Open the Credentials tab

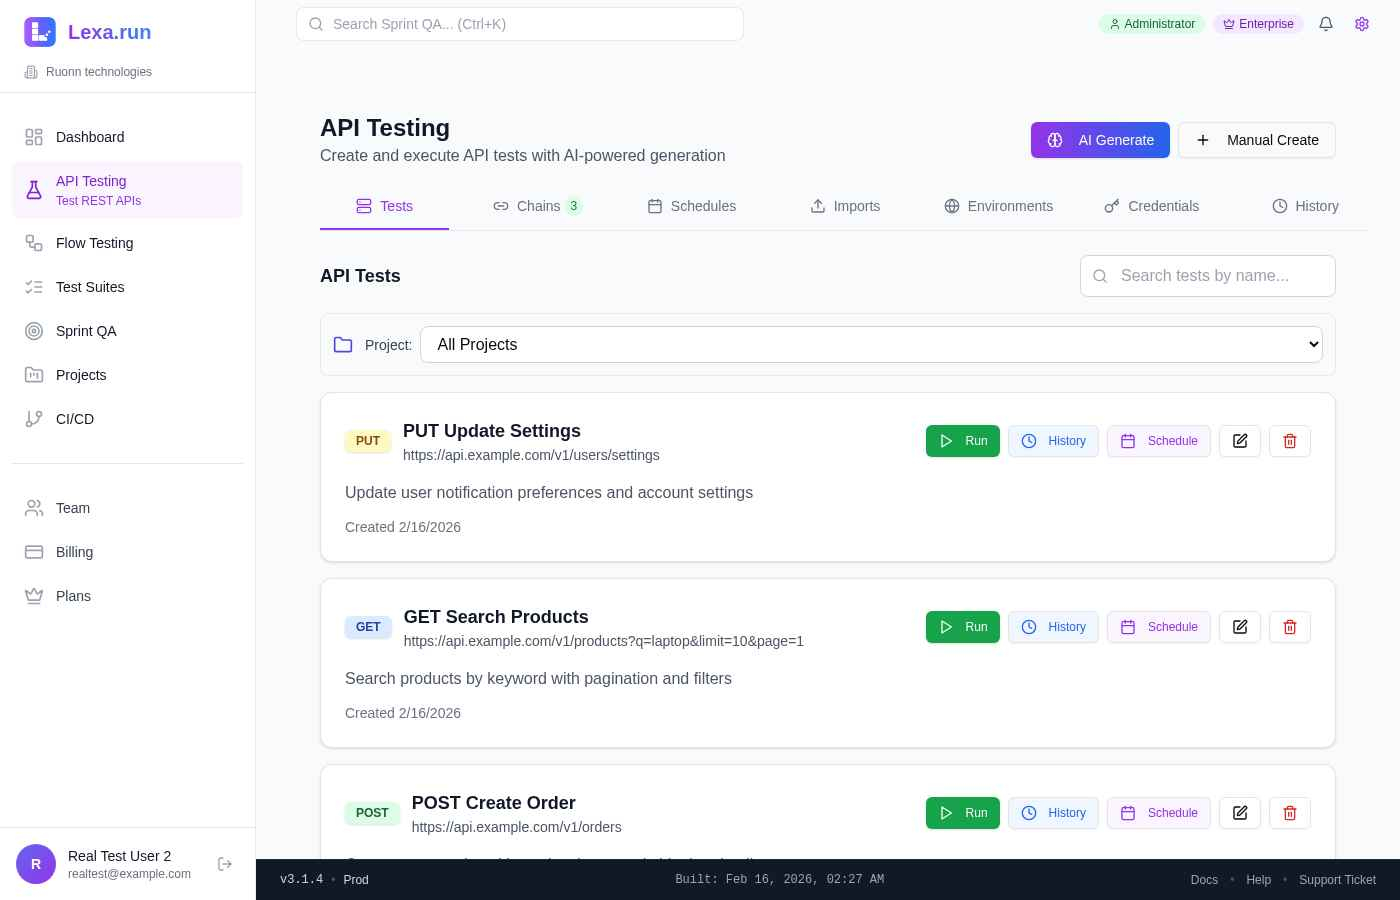(x=1152, y=206)
